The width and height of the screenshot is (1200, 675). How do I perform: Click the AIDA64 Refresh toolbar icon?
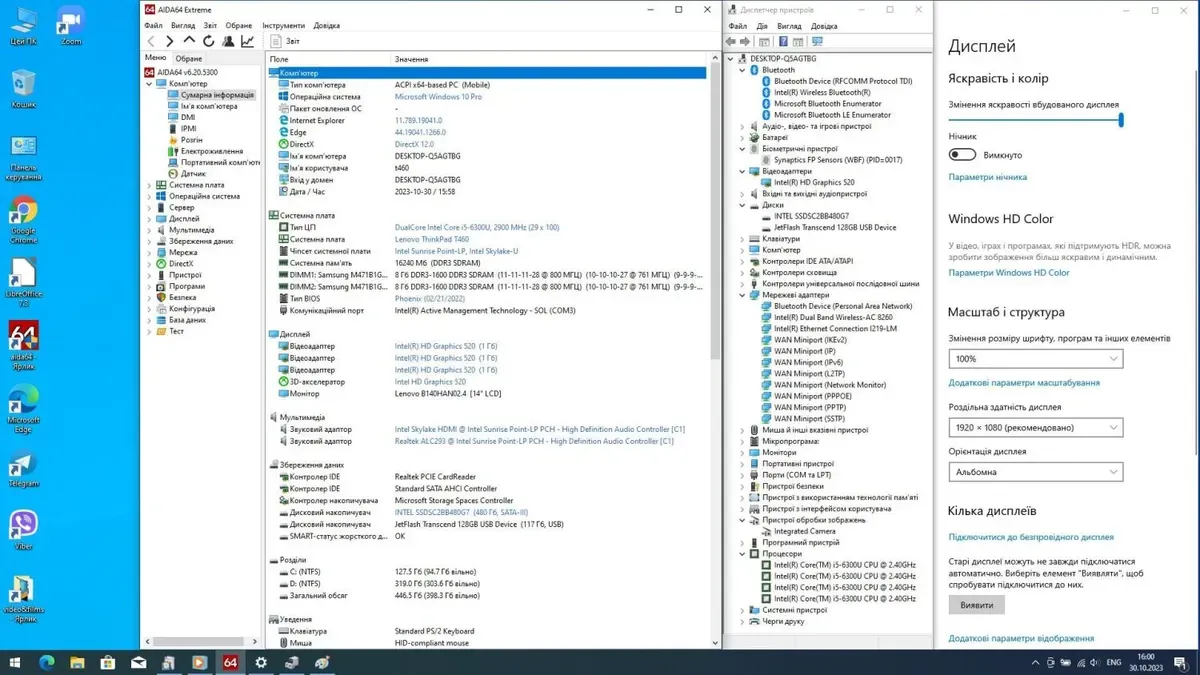tap(208, 41)
